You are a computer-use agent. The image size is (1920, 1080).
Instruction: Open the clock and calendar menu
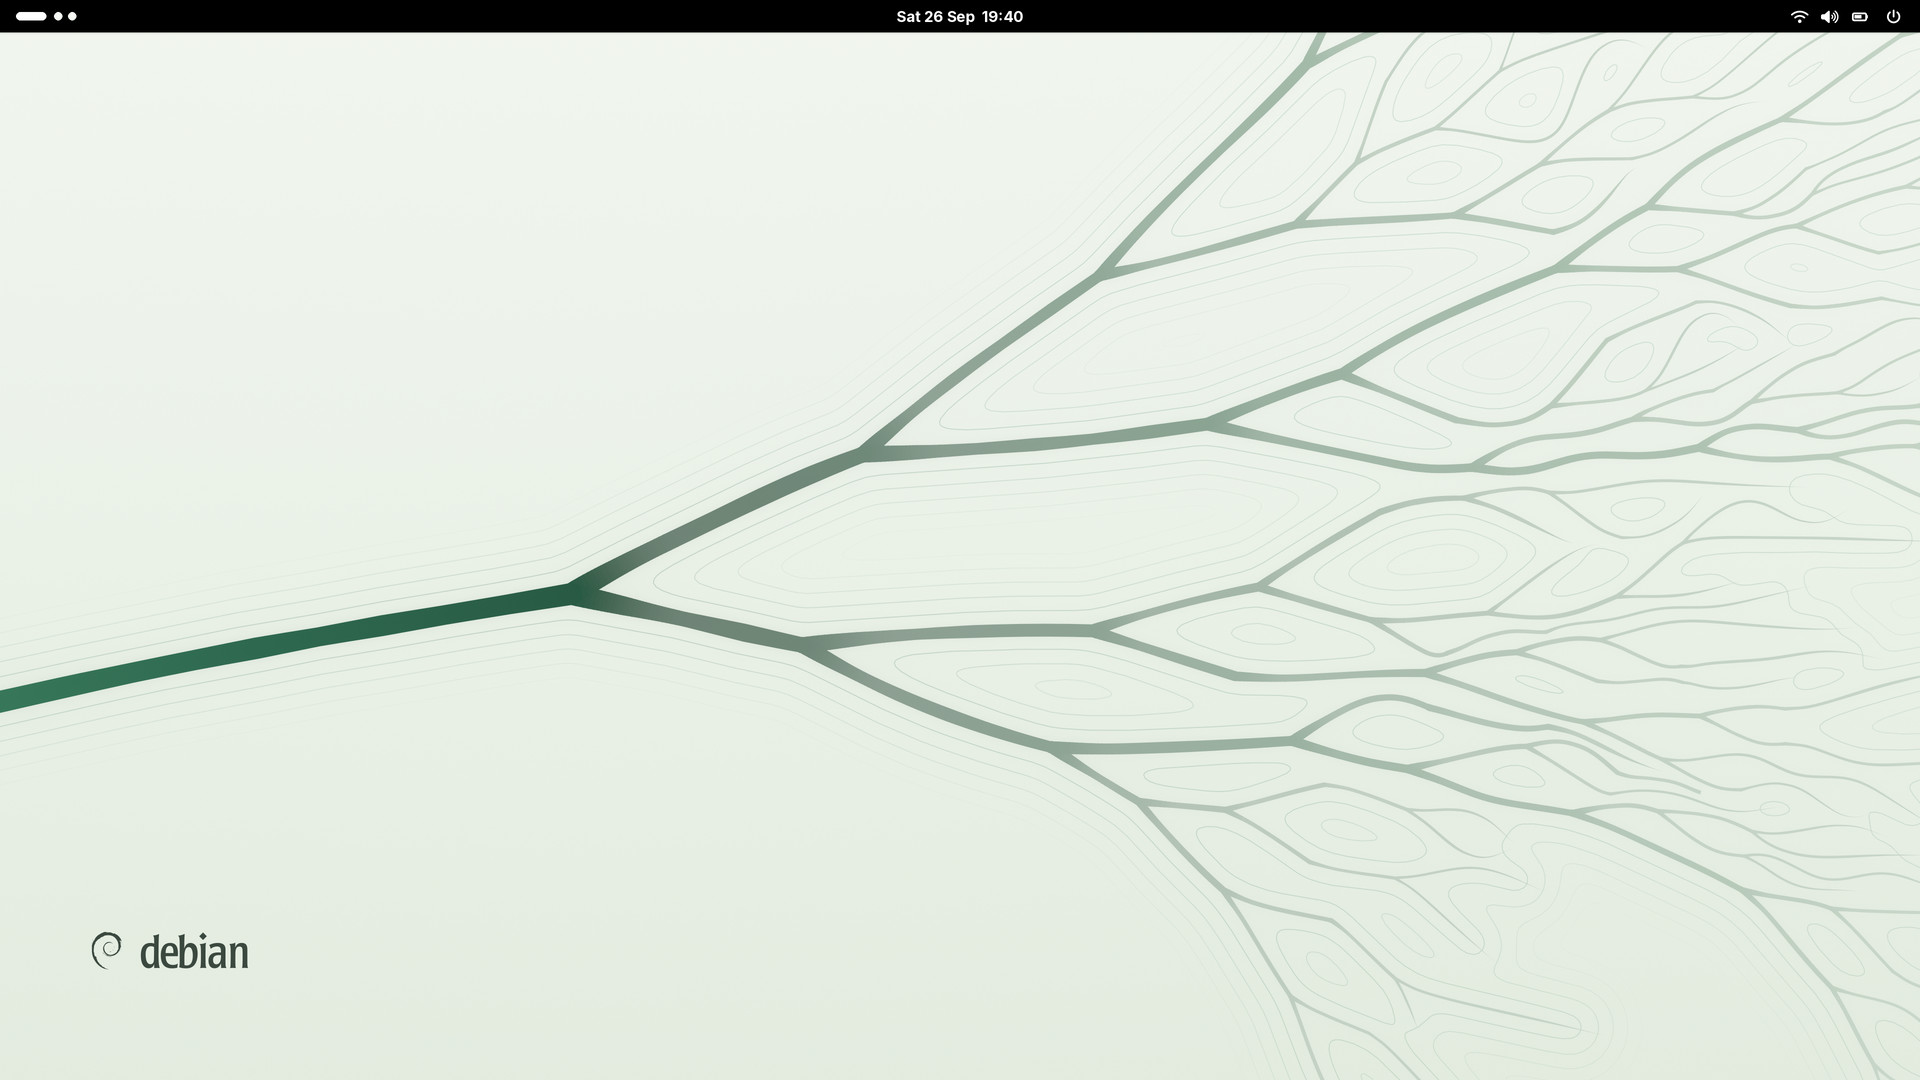pos(959,16)
